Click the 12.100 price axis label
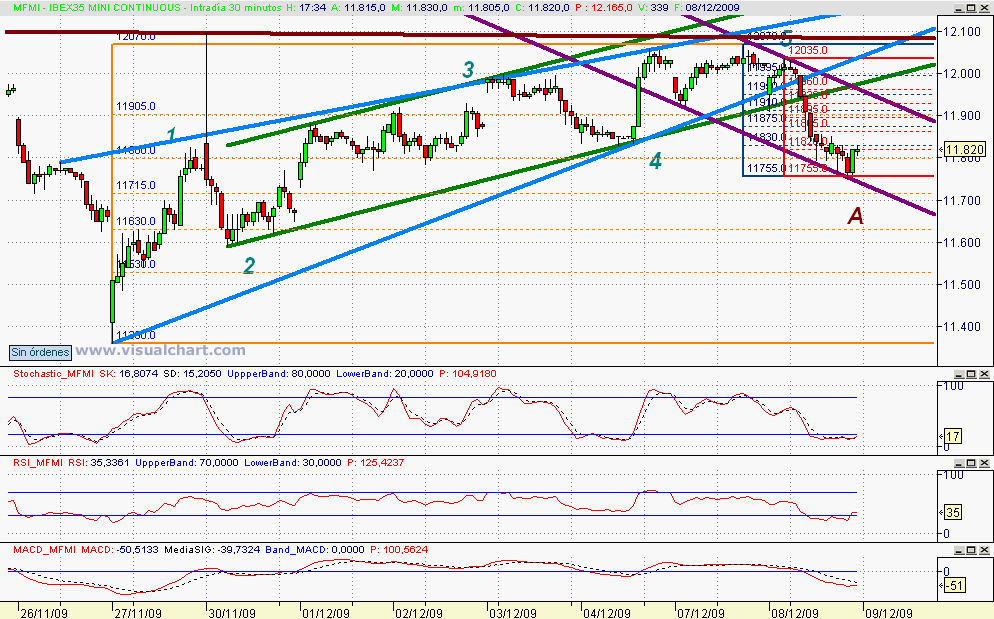Viewport: 994px width, 619px height. tap(962, 32)
